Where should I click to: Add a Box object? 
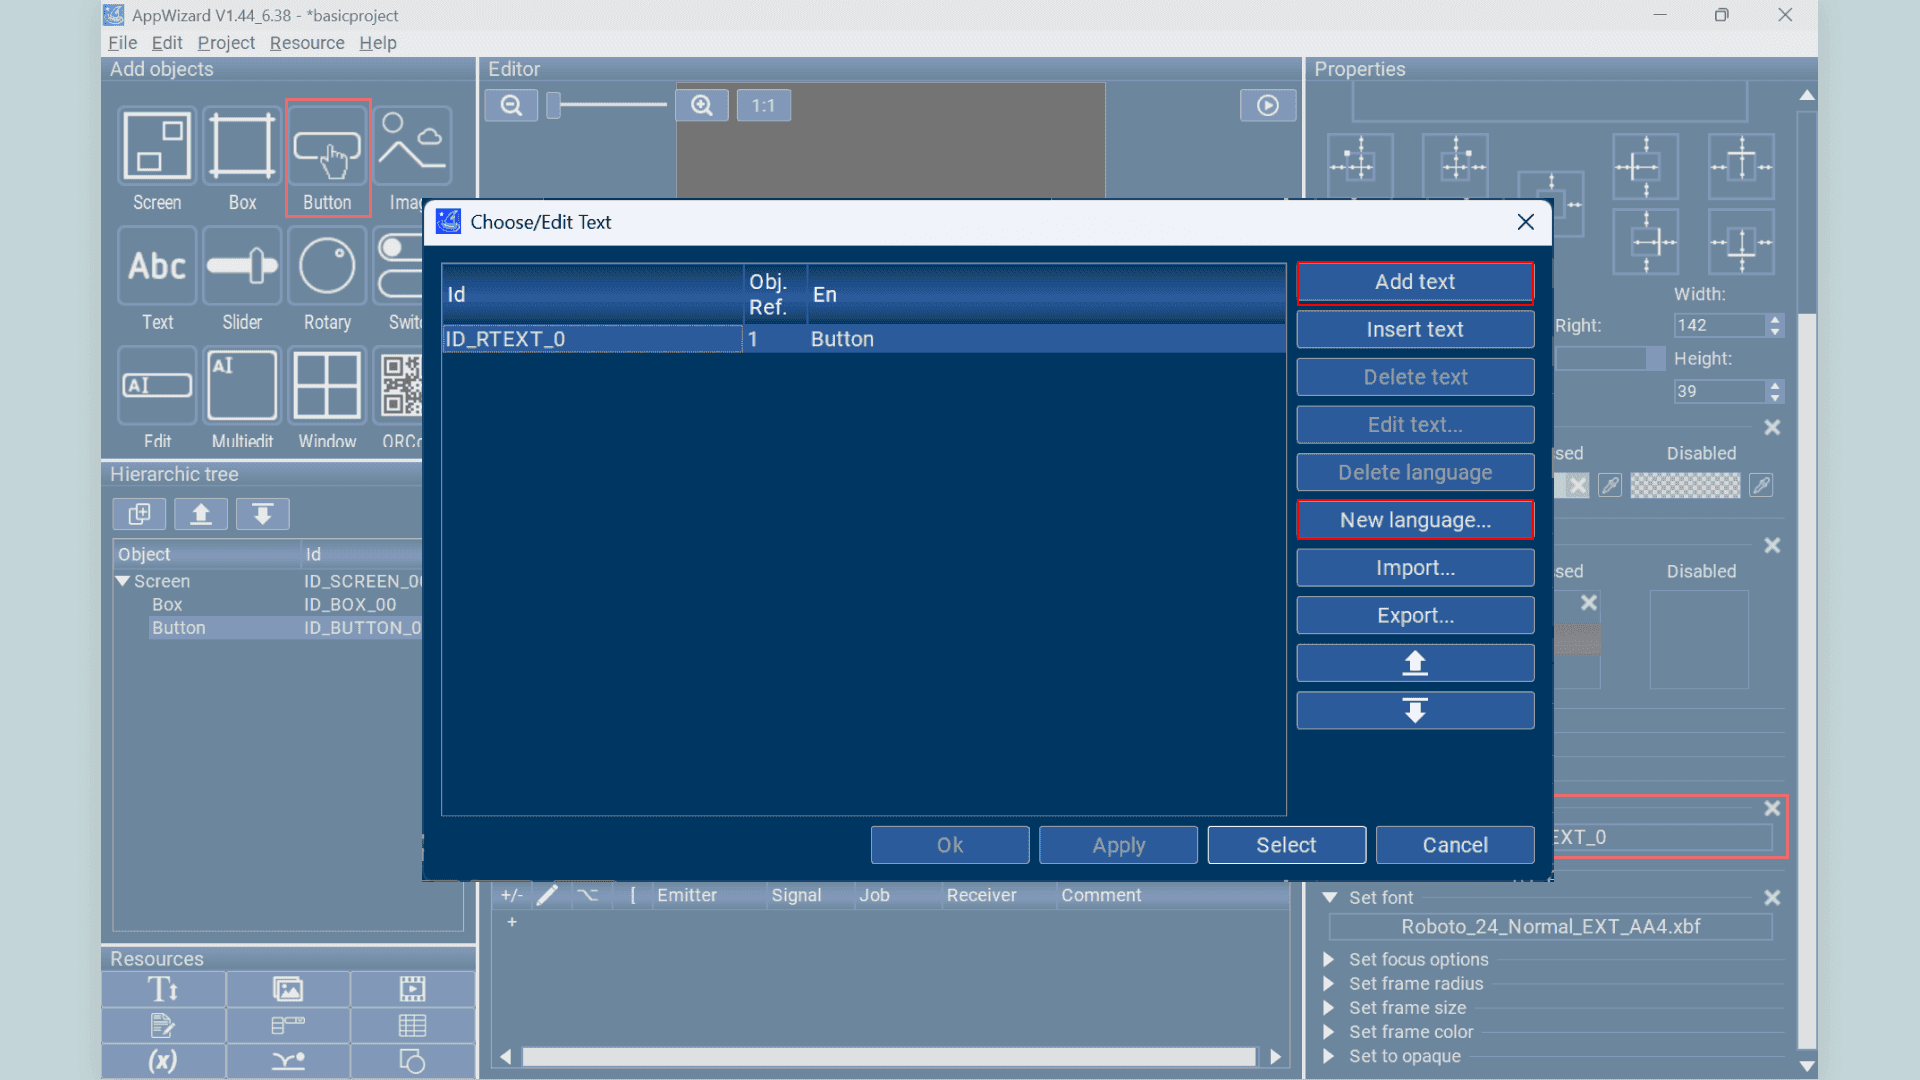(x=242, y=146)
